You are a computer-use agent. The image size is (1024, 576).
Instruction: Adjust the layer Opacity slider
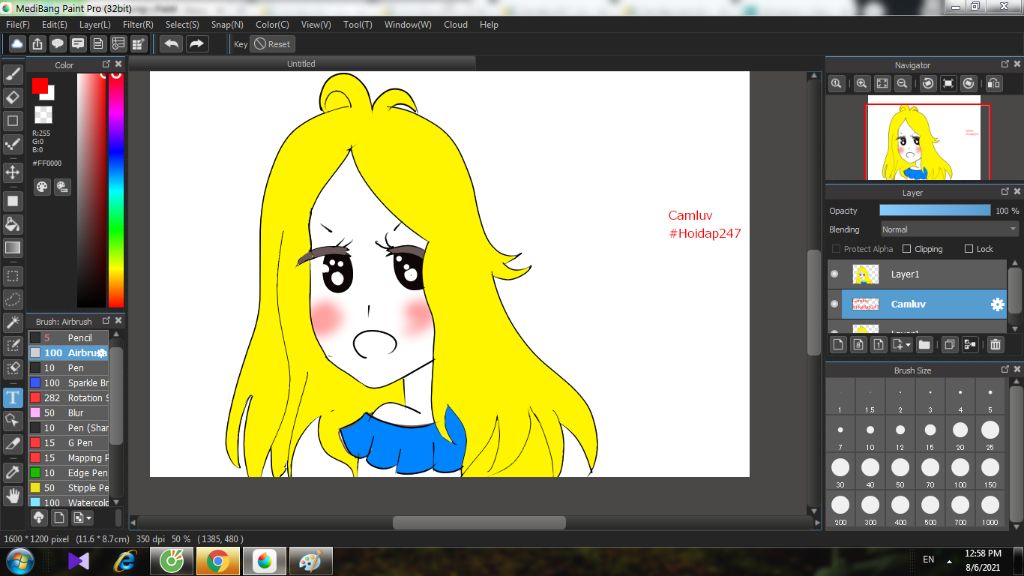935,210
